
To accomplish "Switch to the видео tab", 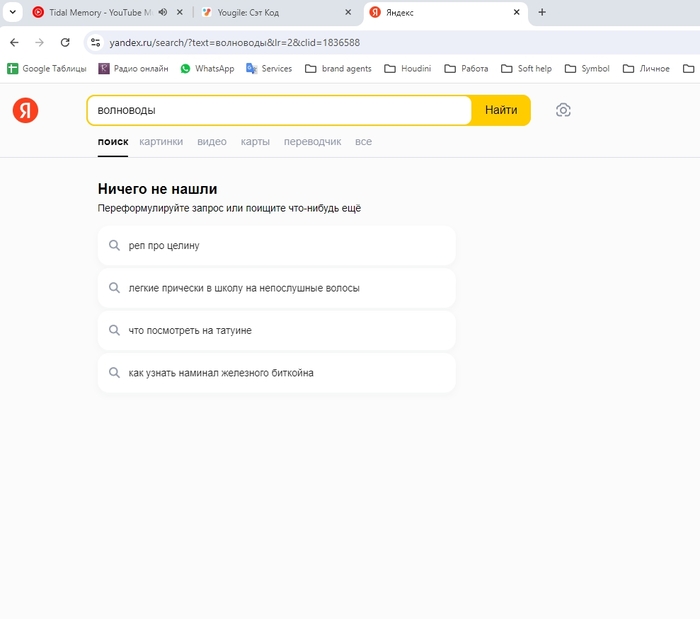I will [x=212, y=142].
